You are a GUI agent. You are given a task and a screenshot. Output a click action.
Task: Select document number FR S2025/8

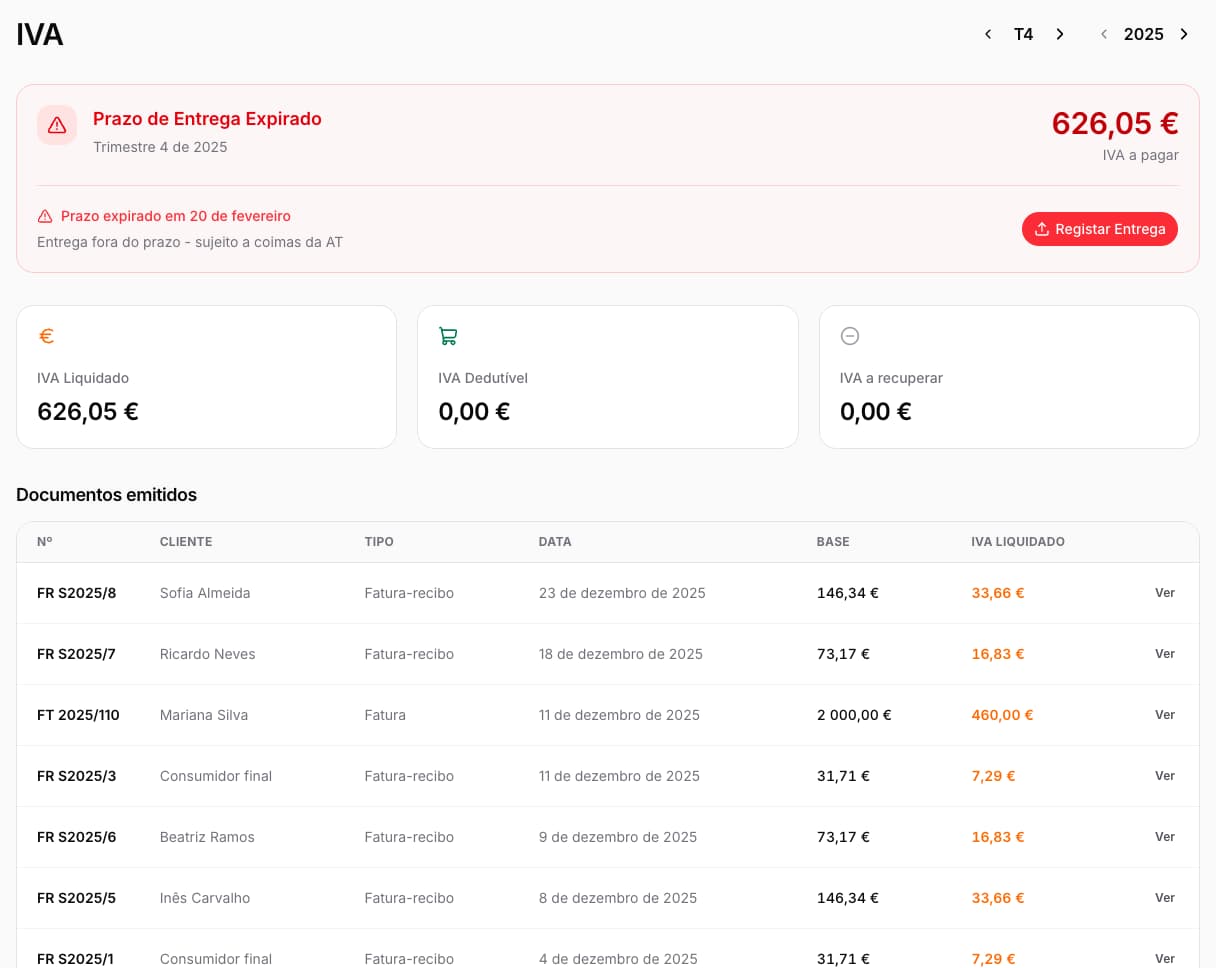click(x=77, y=593)
